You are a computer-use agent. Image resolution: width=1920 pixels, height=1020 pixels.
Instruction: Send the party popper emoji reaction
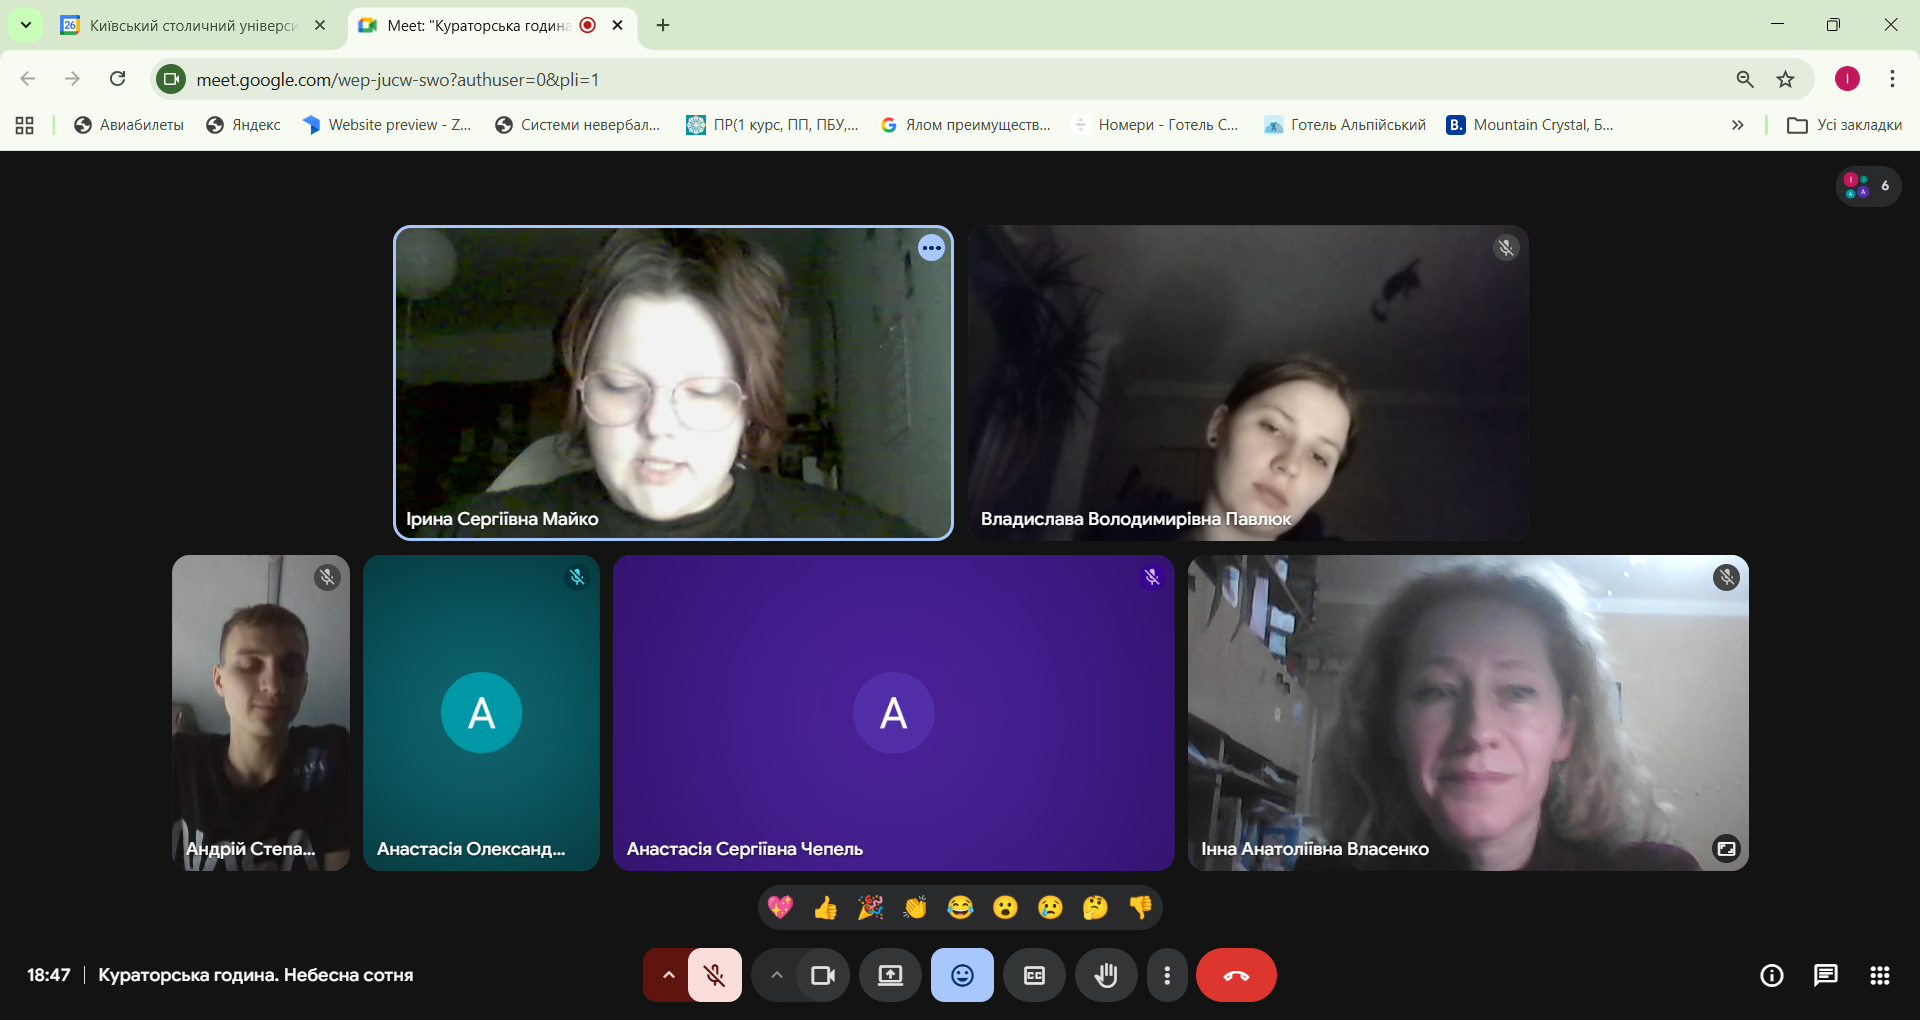[x=870, y=907]
